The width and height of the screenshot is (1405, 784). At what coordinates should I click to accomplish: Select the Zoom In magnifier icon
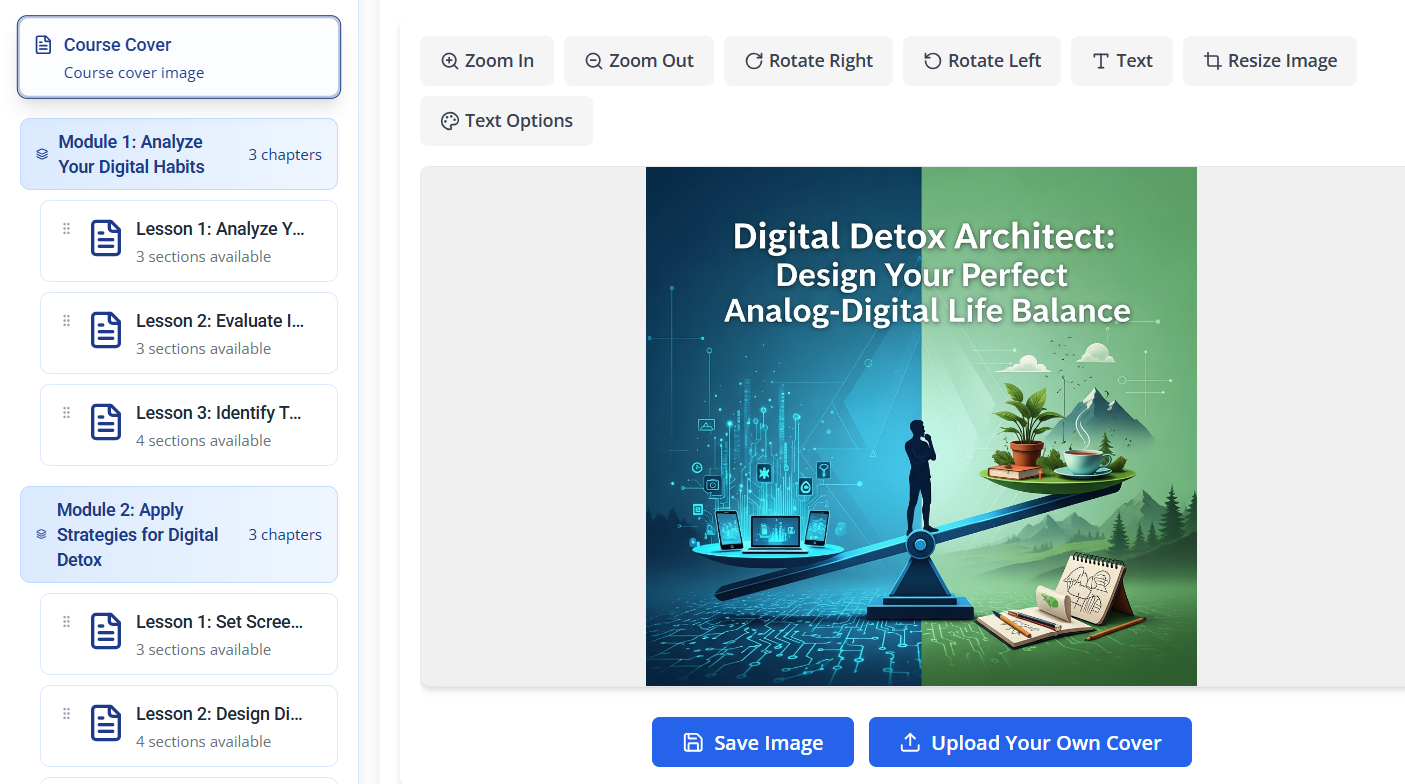[450, 61]
